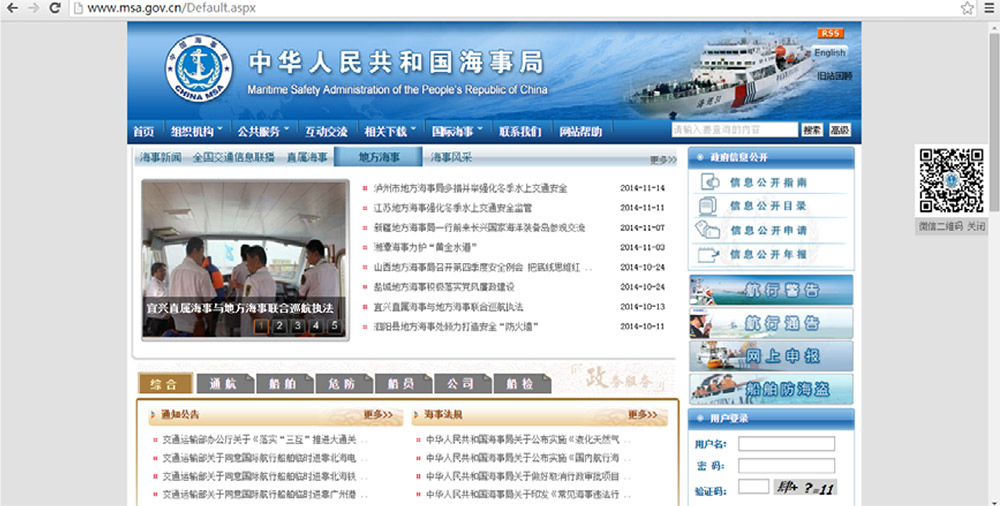The width and height of the screenshot is (1000, 506).
Task: Open the 船舶防海盗 banner
Action: 771,389
